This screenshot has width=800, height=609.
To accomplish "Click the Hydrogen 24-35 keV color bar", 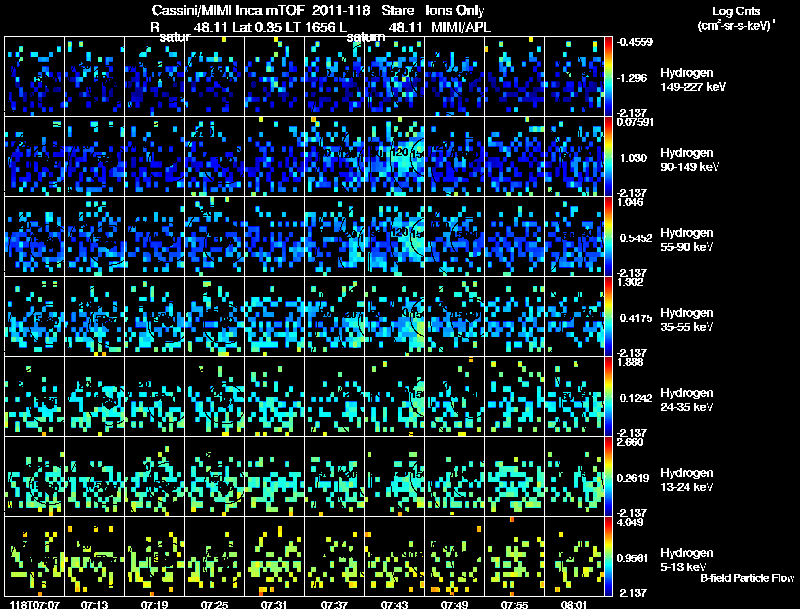I will click(608, 397).
